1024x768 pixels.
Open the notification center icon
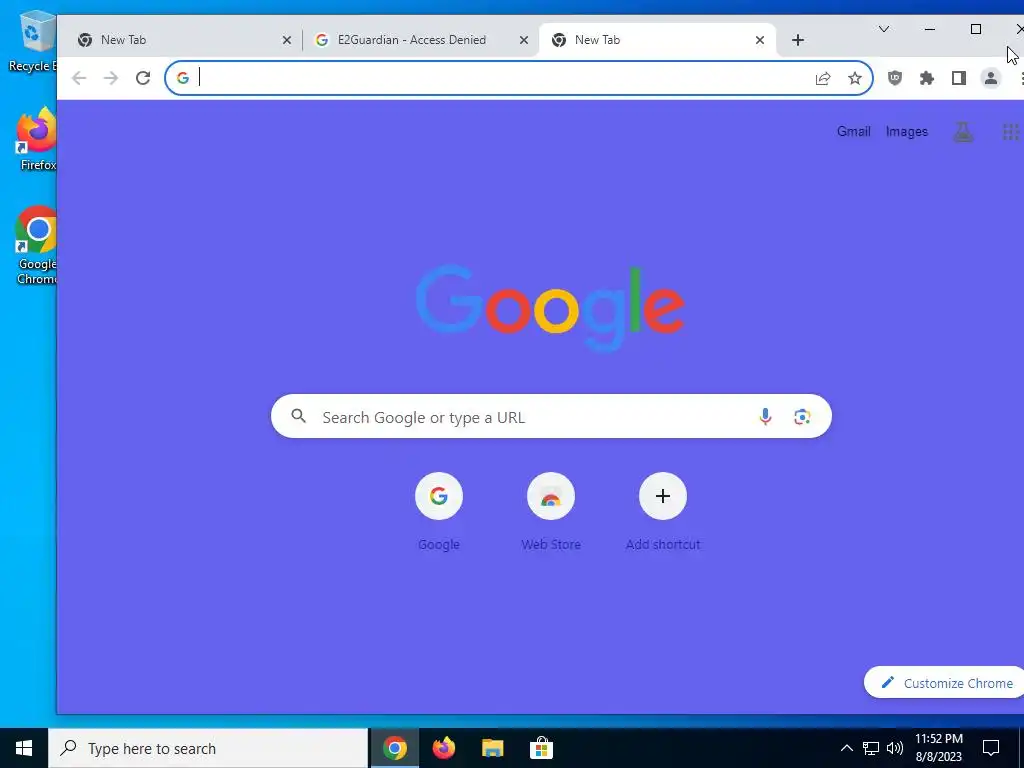(x=991, y=748)
